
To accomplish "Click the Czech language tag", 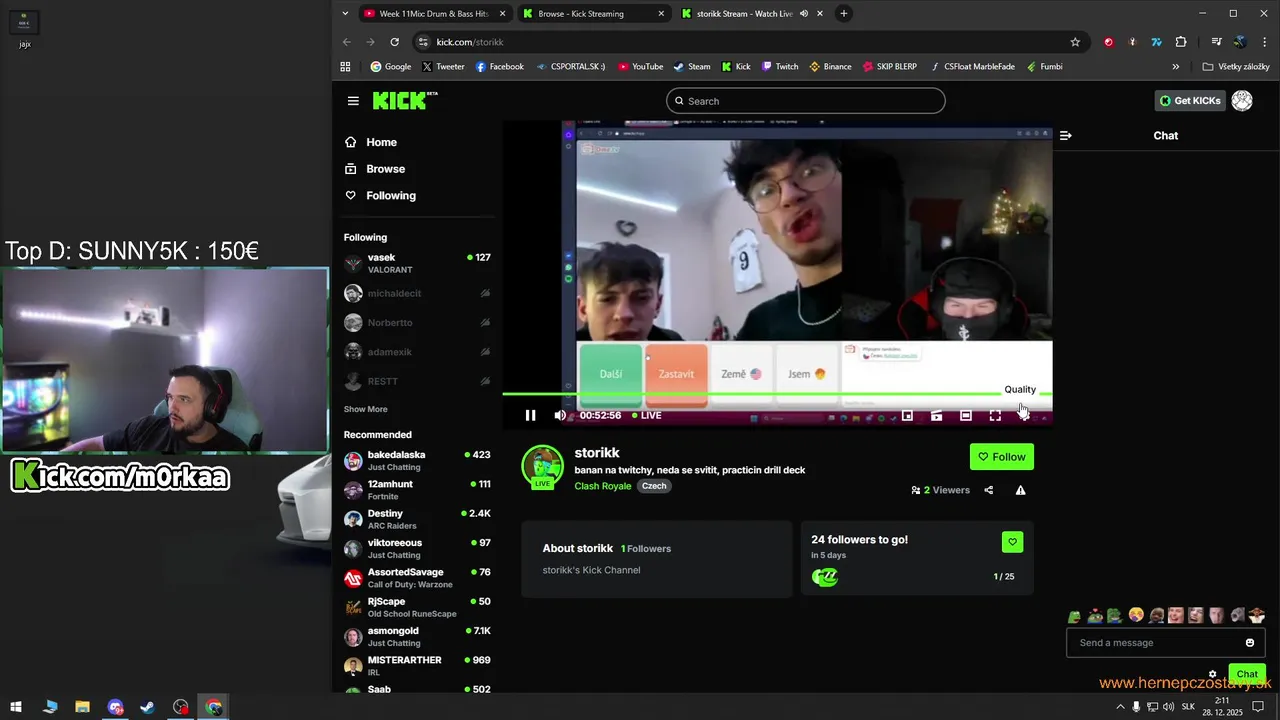I will coord(654,486).
